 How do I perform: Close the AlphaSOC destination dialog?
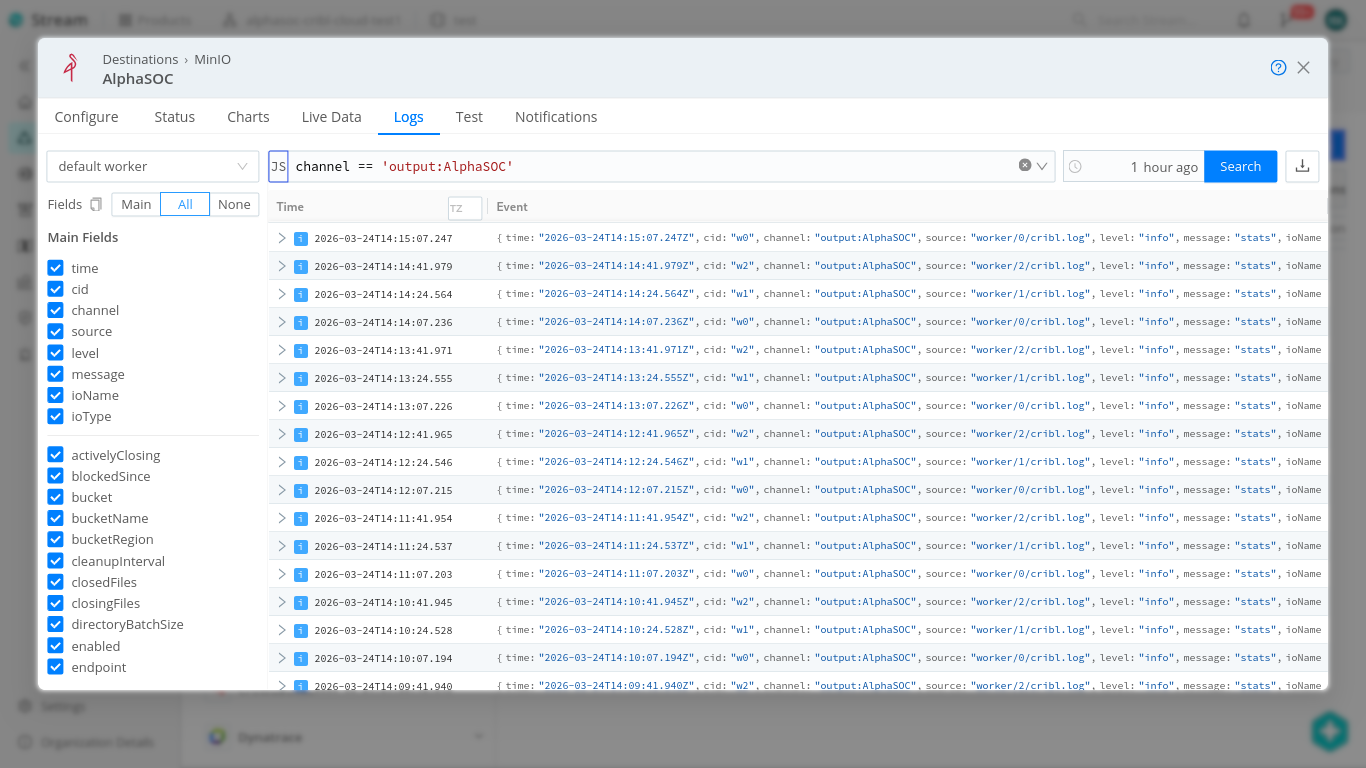point(1303,68)
